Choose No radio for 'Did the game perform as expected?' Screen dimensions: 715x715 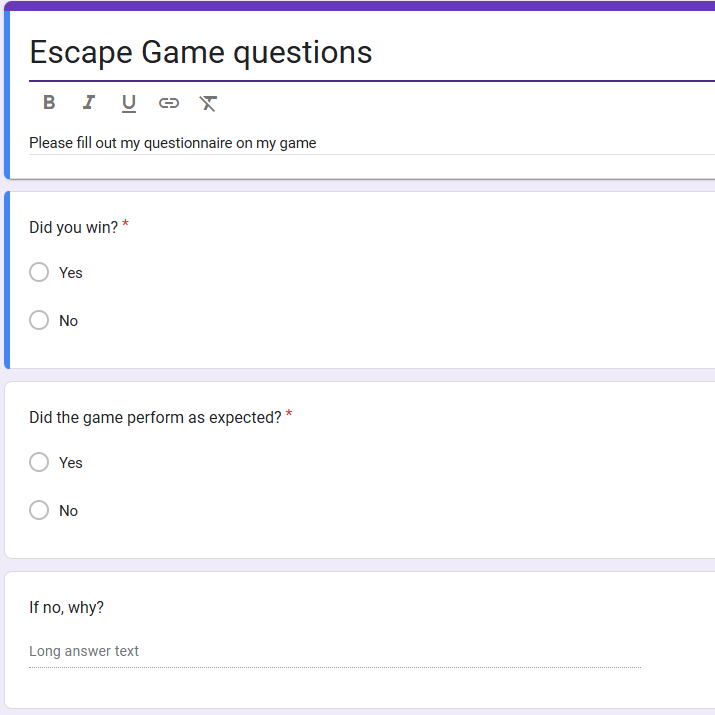pos(39,510)
